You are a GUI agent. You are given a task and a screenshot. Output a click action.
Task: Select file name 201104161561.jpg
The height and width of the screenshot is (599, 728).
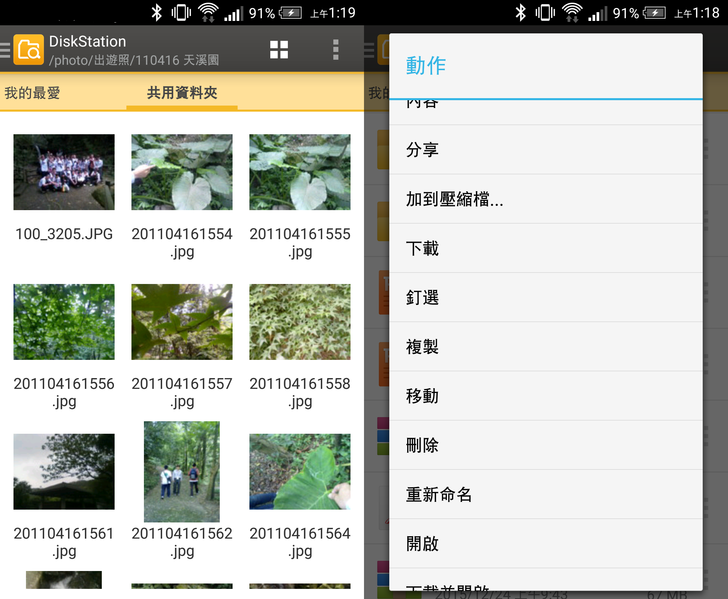coord(64,543)
